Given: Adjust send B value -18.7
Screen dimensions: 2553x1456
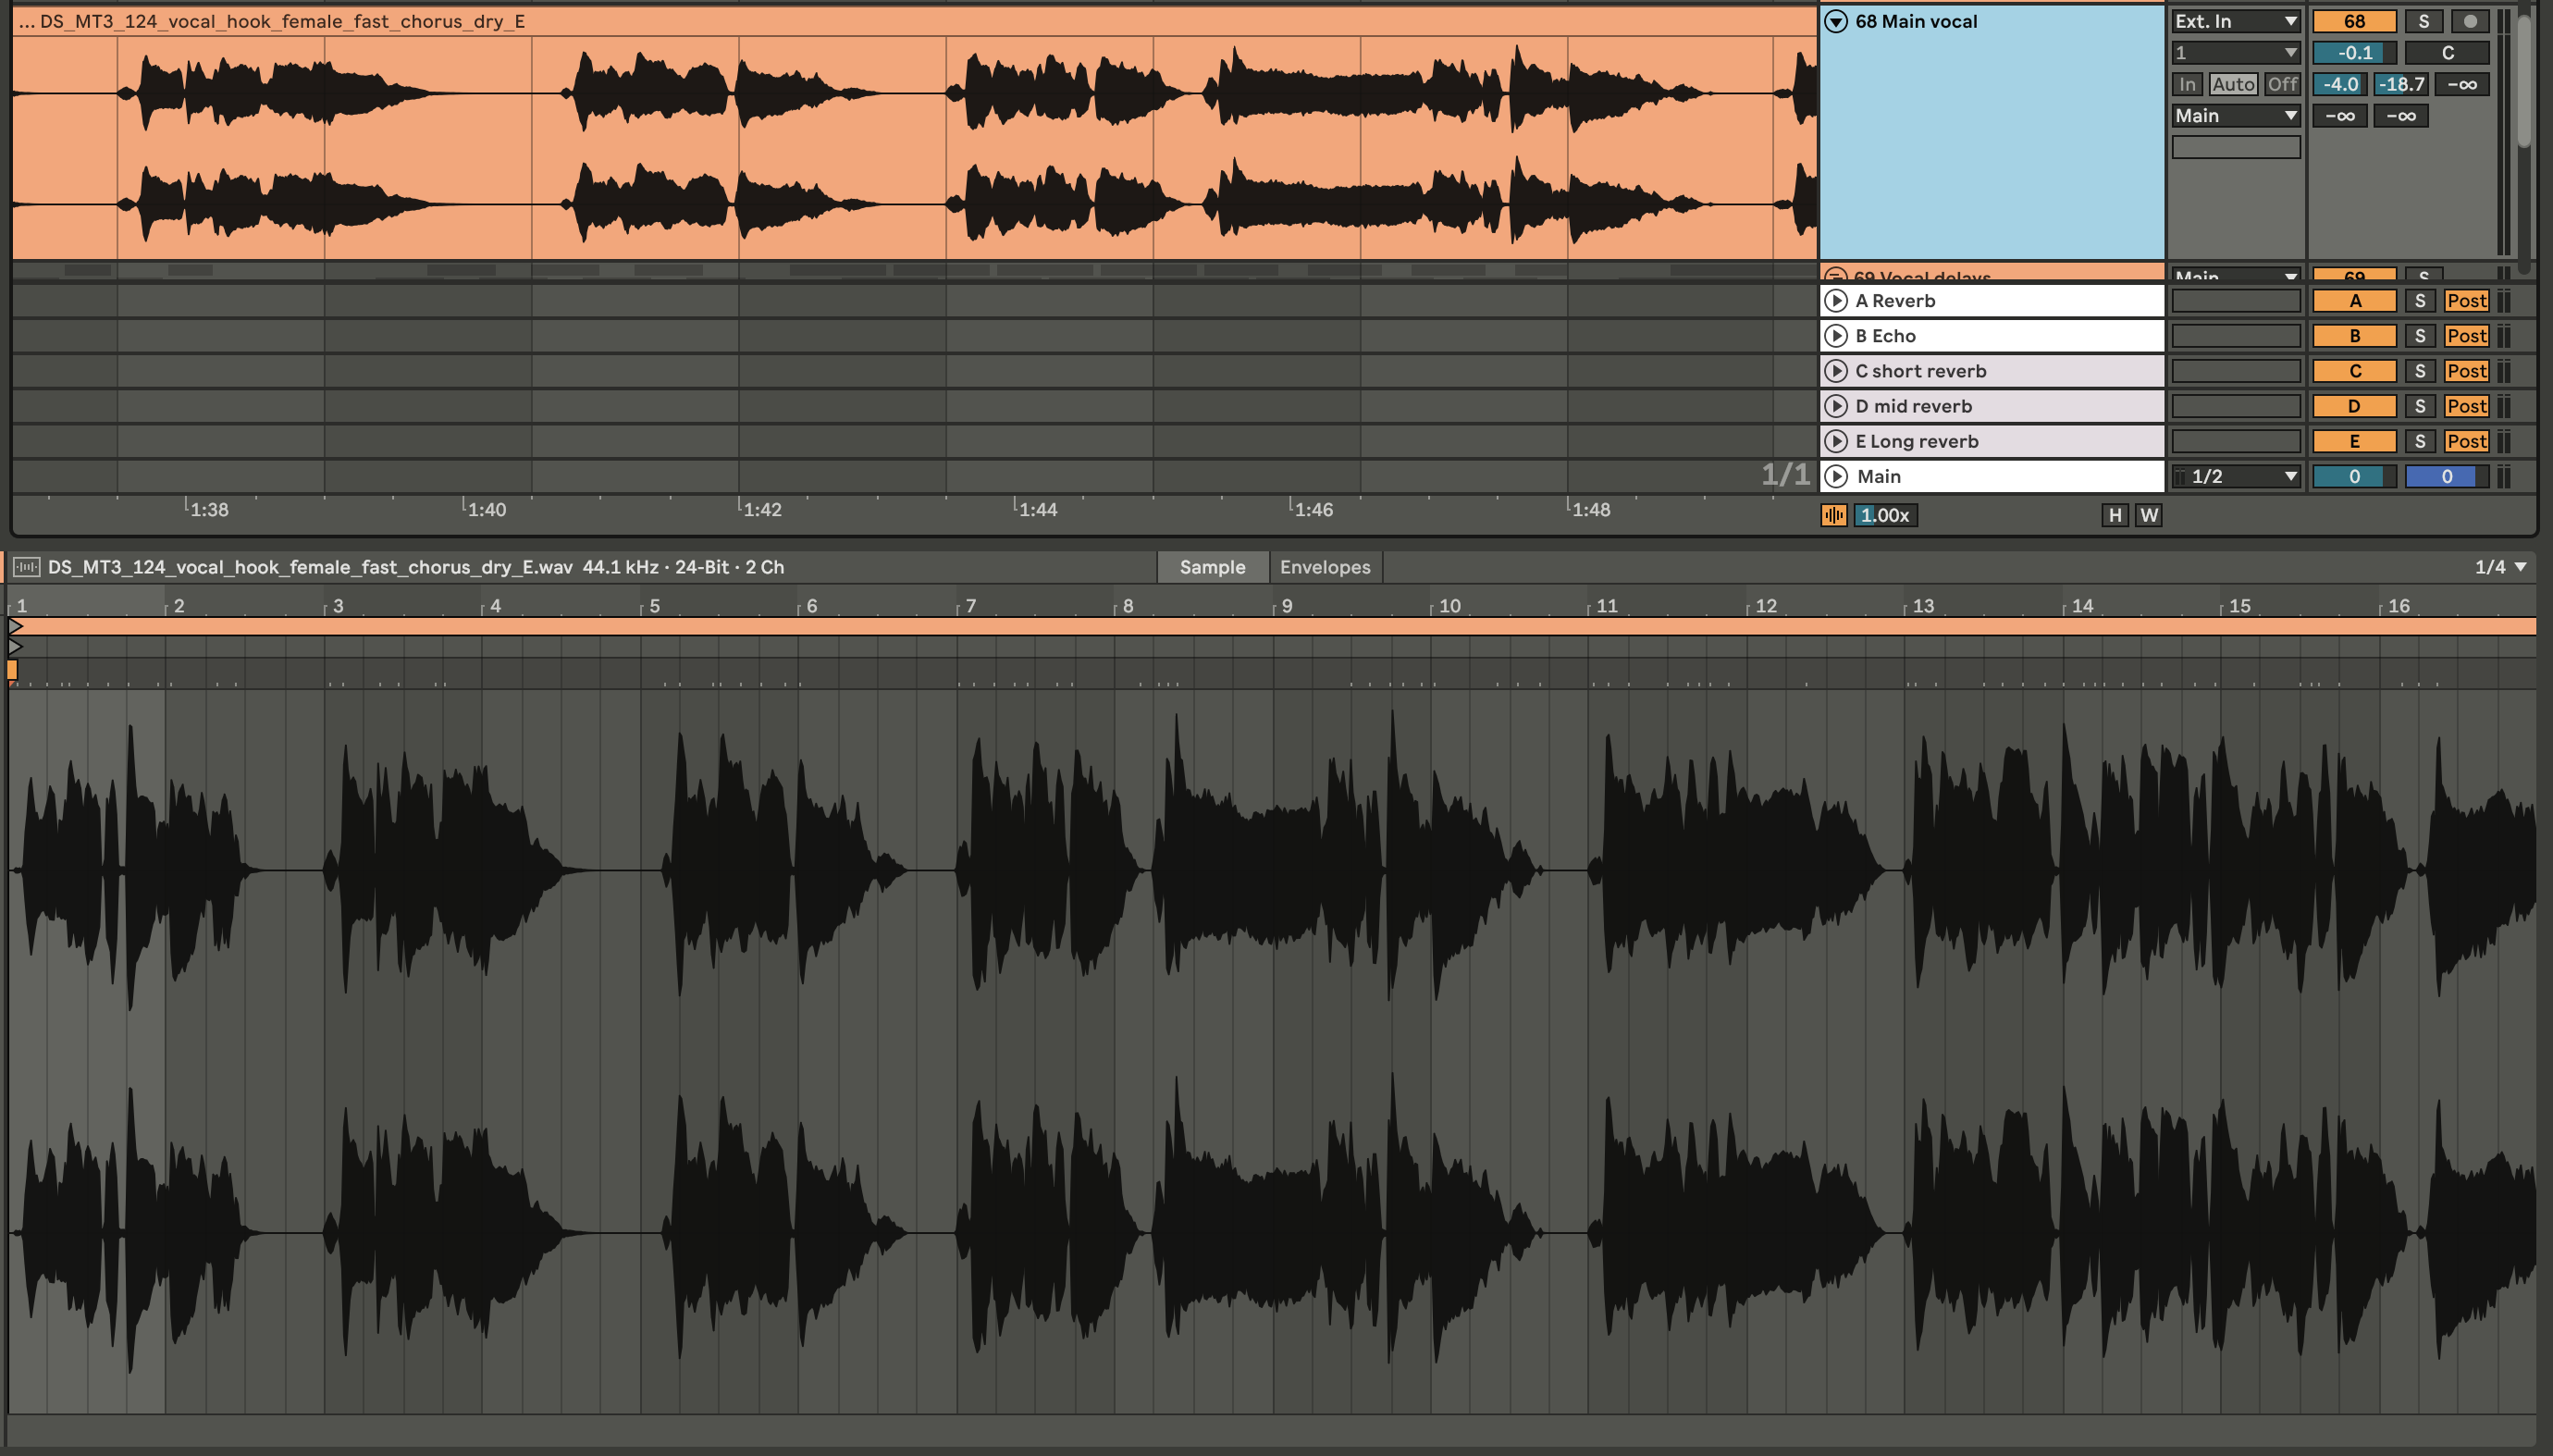Looking at the screenshot, I should [2401, 84].
